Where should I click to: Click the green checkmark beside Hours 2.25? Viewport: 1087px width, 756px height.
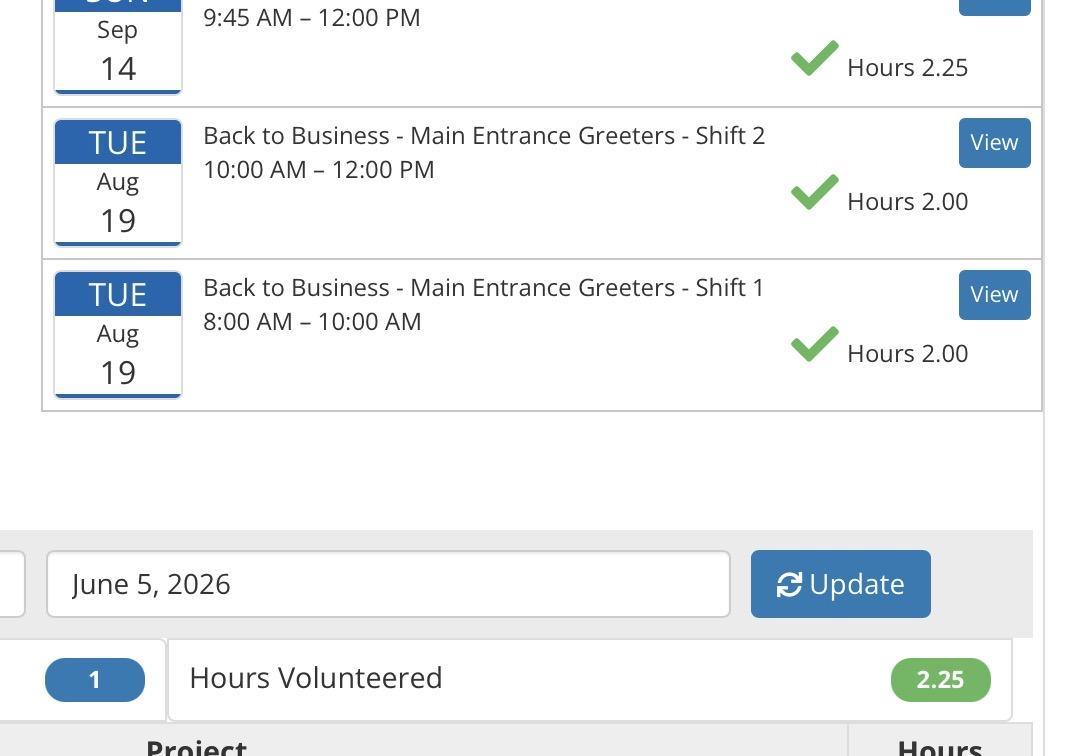pos(814,59)
